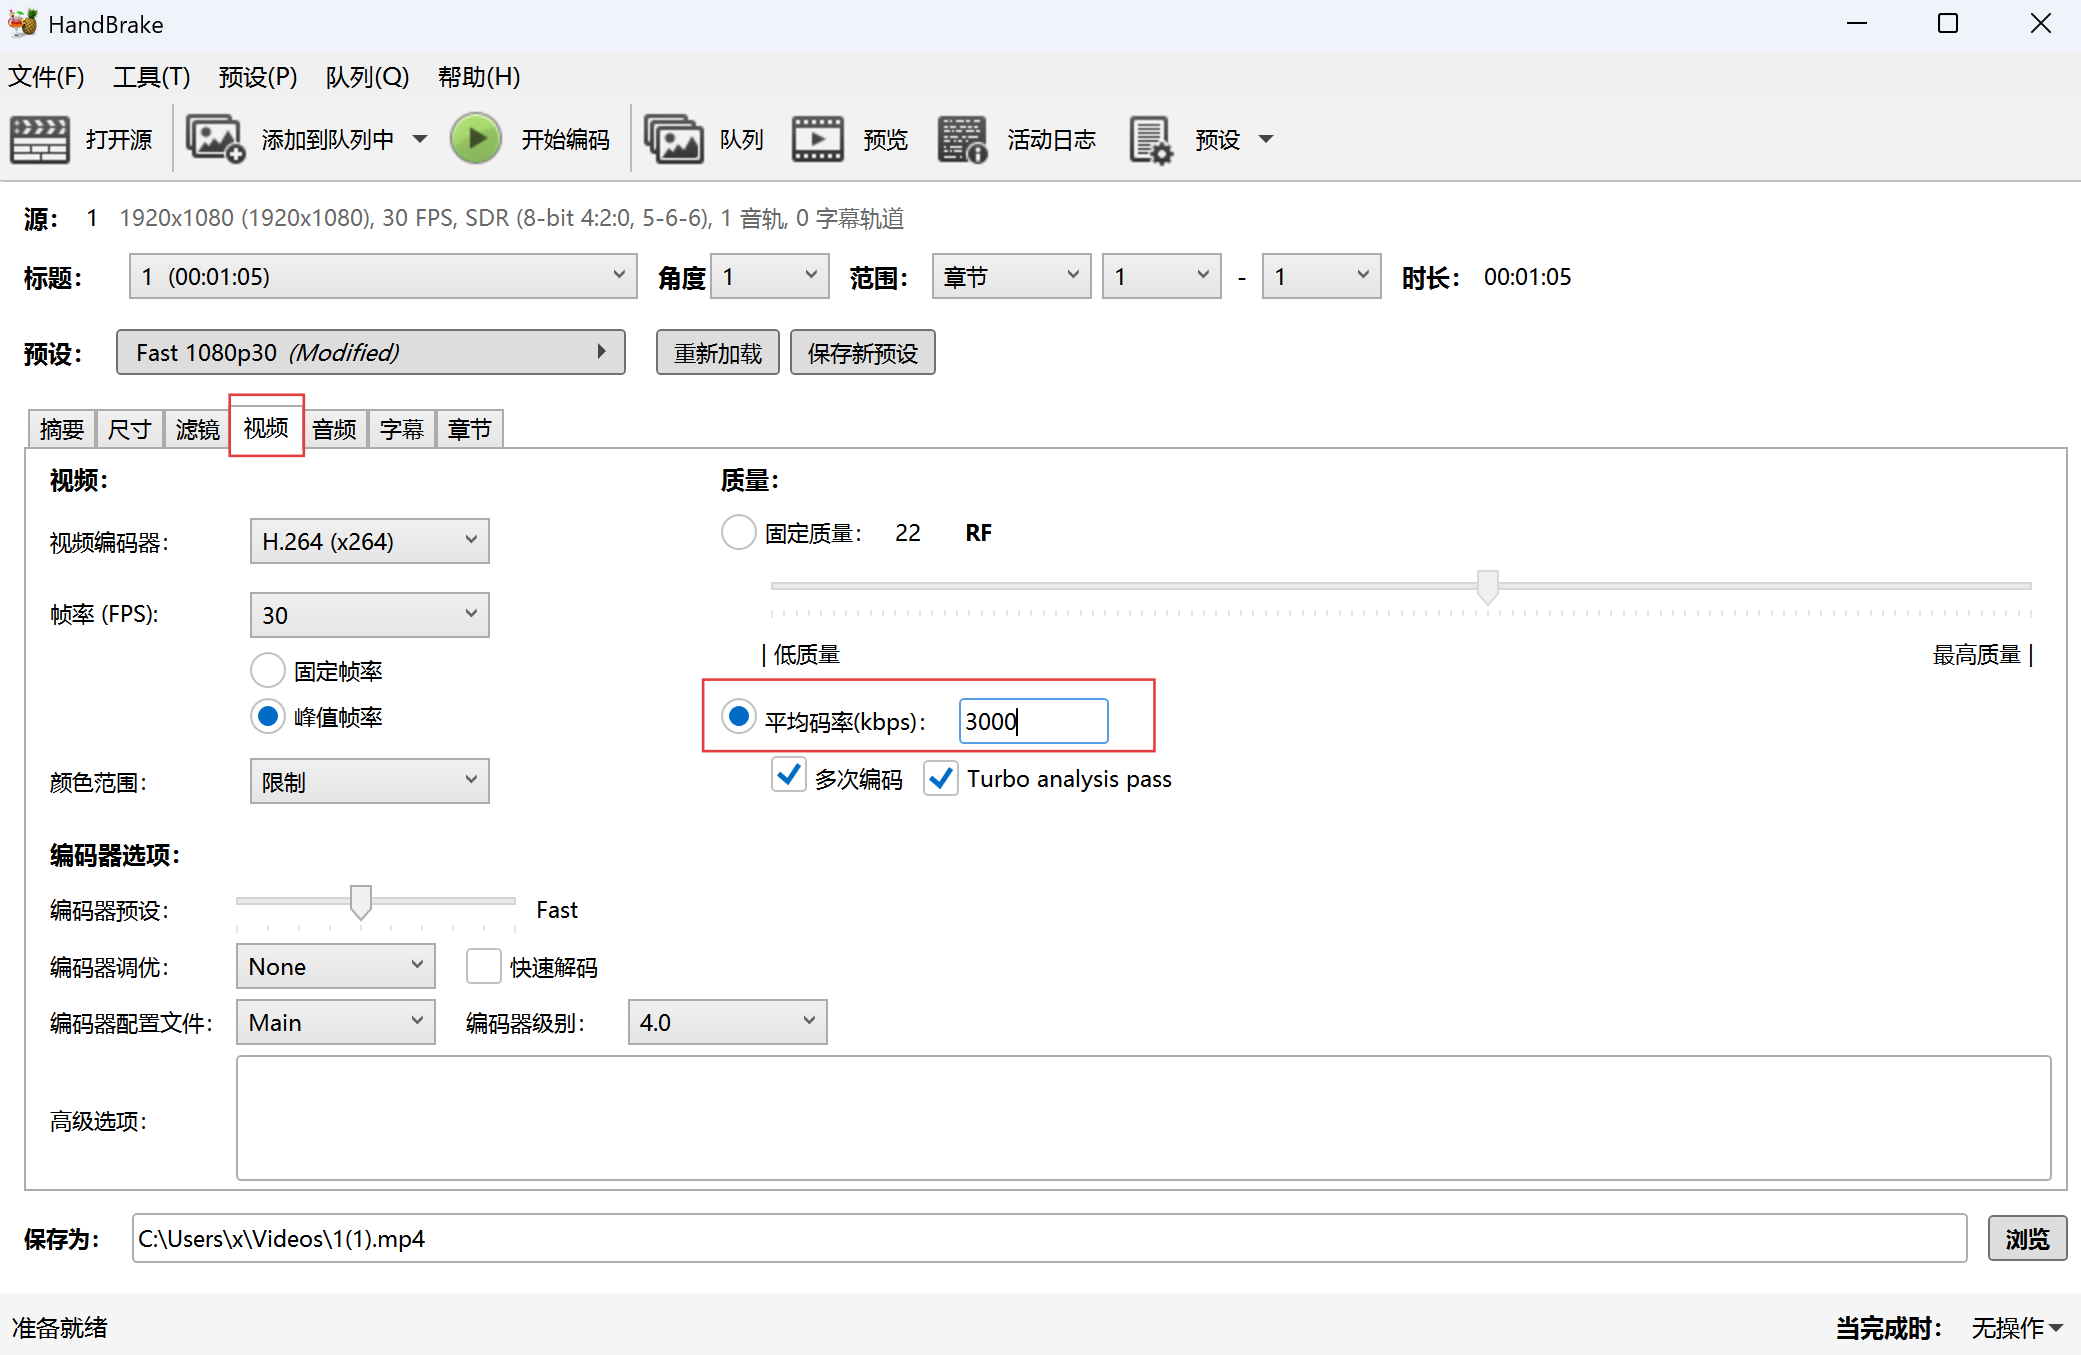The height and width of the screenshot is (1355, 2081).
Task: Click the encoder preset Fast slider handle
Action: [361, 901]
